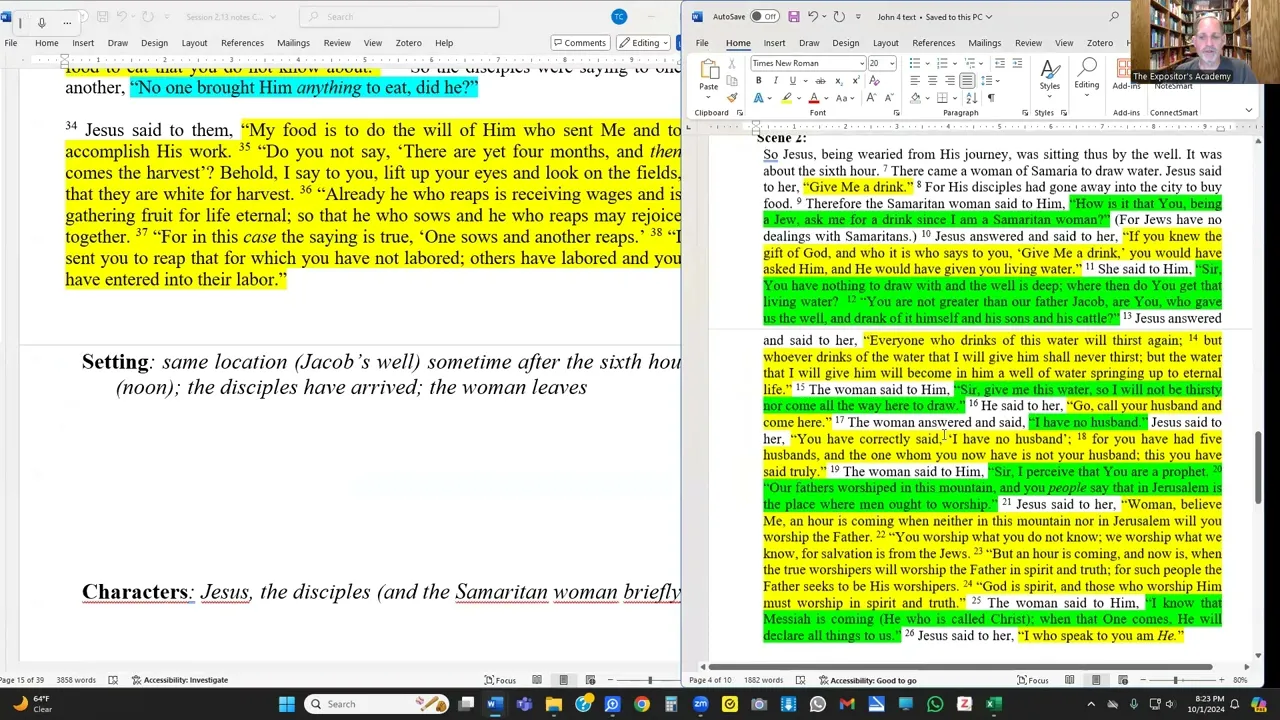Switch to Layout tab in right window
The height and width of the screenshot is (720, 1280).
coord(885,43)
